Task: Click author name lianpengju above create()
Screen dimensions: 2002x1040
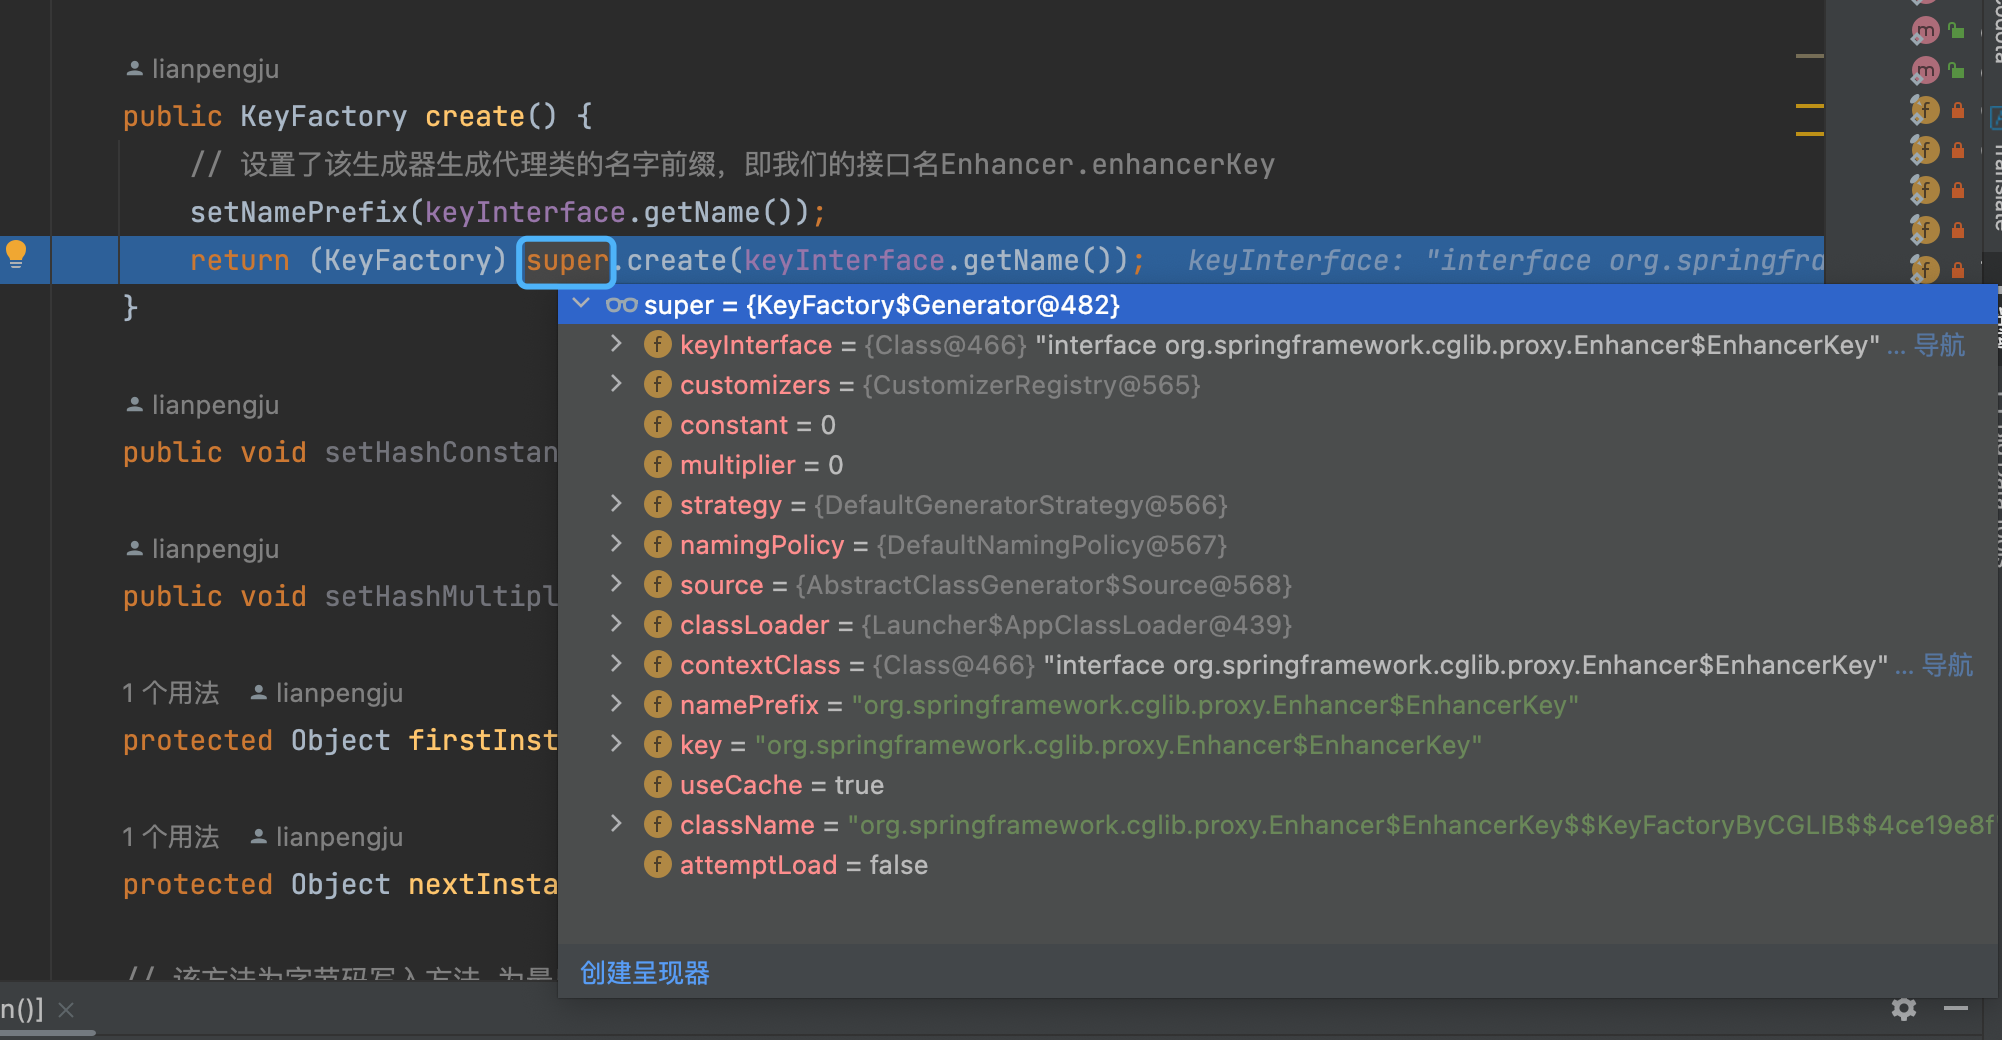Action: [x=215, y=69]
